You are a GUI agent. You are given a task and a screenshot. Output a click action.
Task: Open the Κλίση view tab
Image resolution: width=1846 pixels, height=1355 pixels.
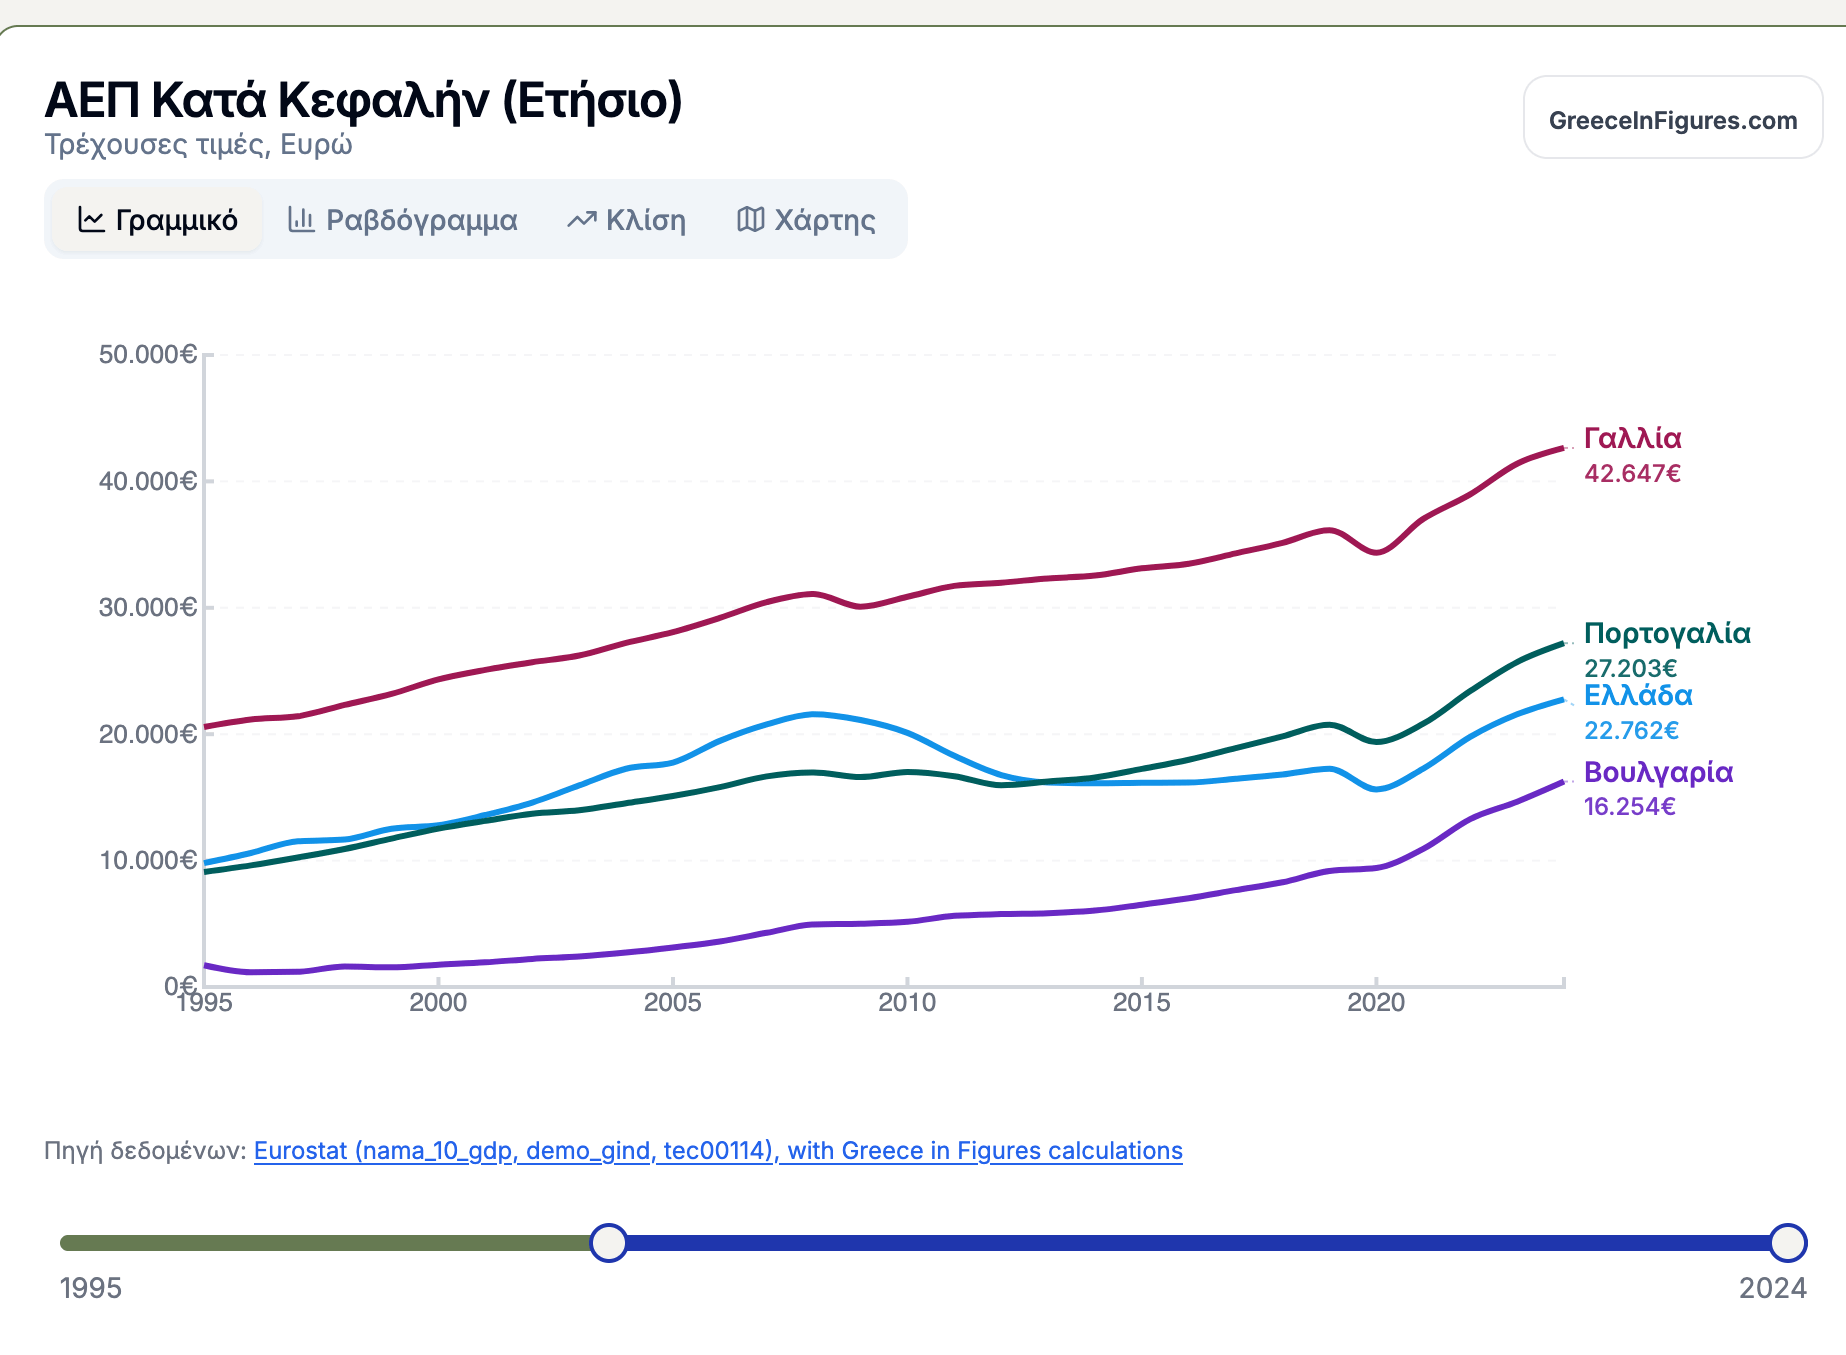tap(645, 220)
